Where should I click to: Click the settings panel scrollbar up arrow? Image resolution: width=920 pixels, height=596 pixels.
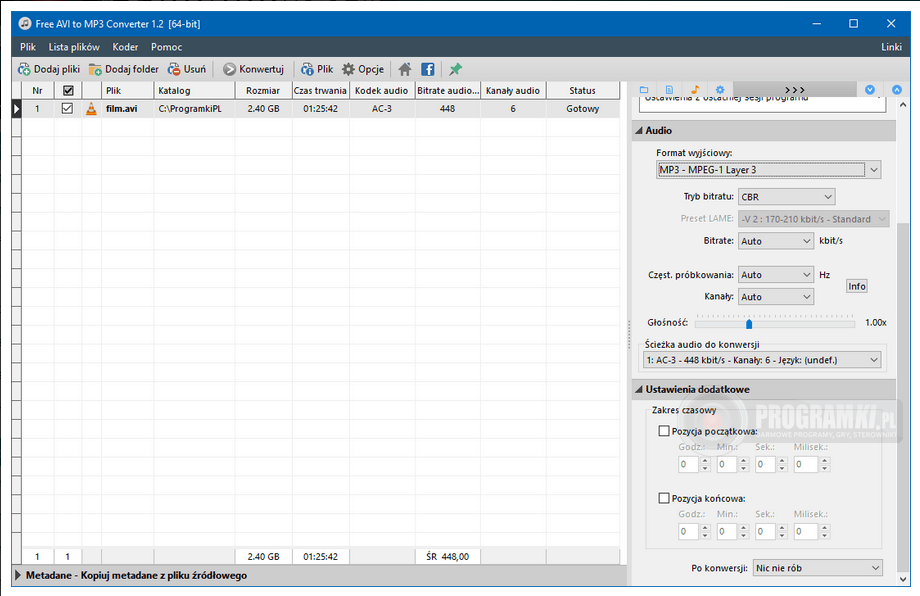point(903,104)
